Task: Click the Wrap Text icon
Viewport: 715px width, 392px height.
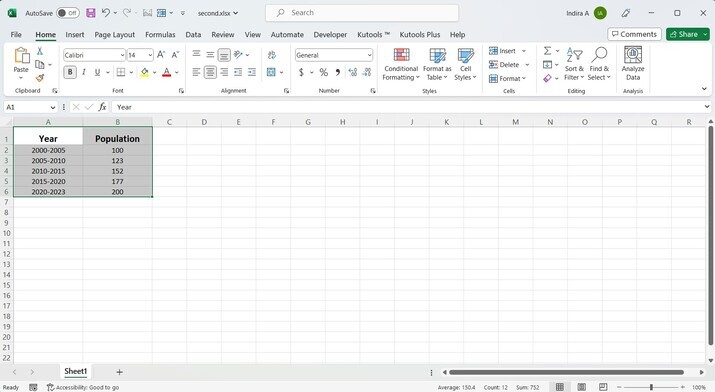Action: click(272, 55)
